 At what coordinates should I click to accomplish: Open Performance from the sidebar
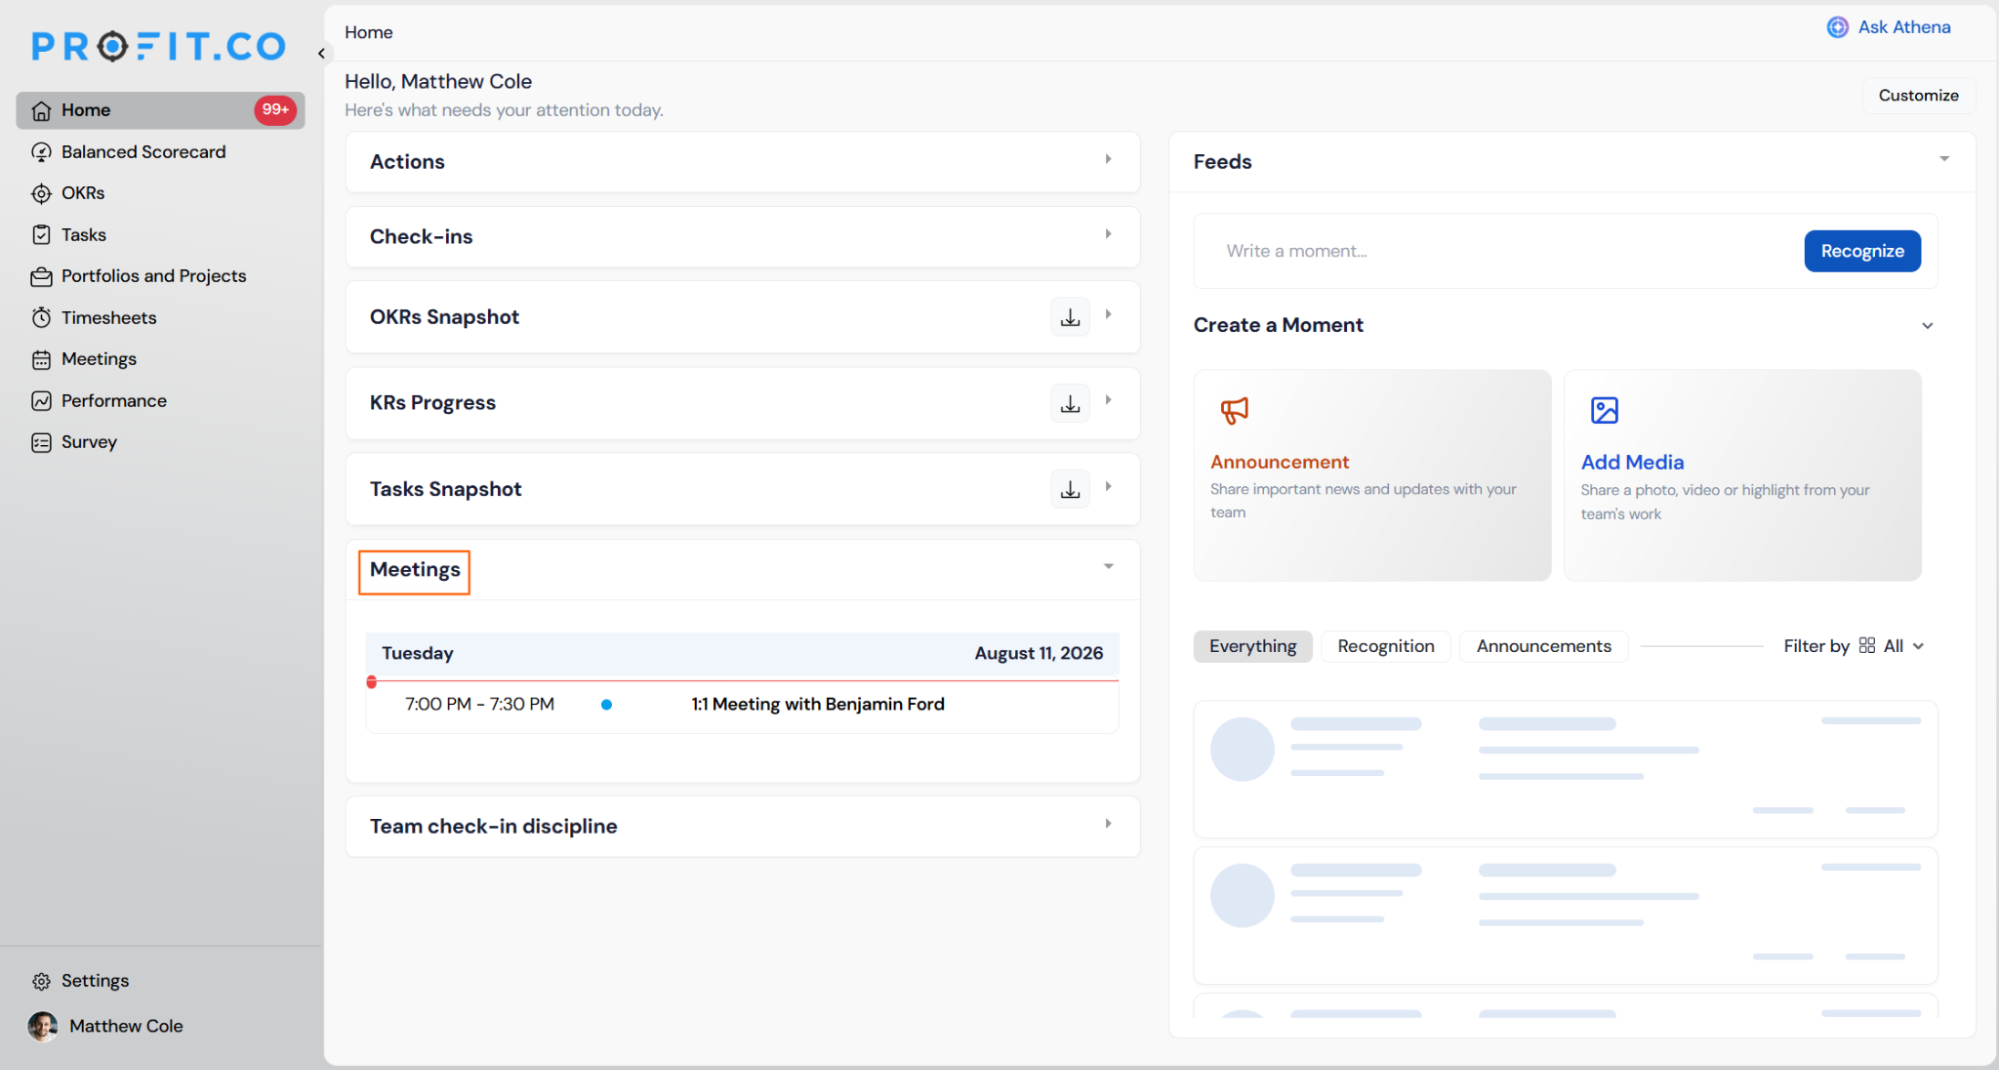click(x=114, y=401)
